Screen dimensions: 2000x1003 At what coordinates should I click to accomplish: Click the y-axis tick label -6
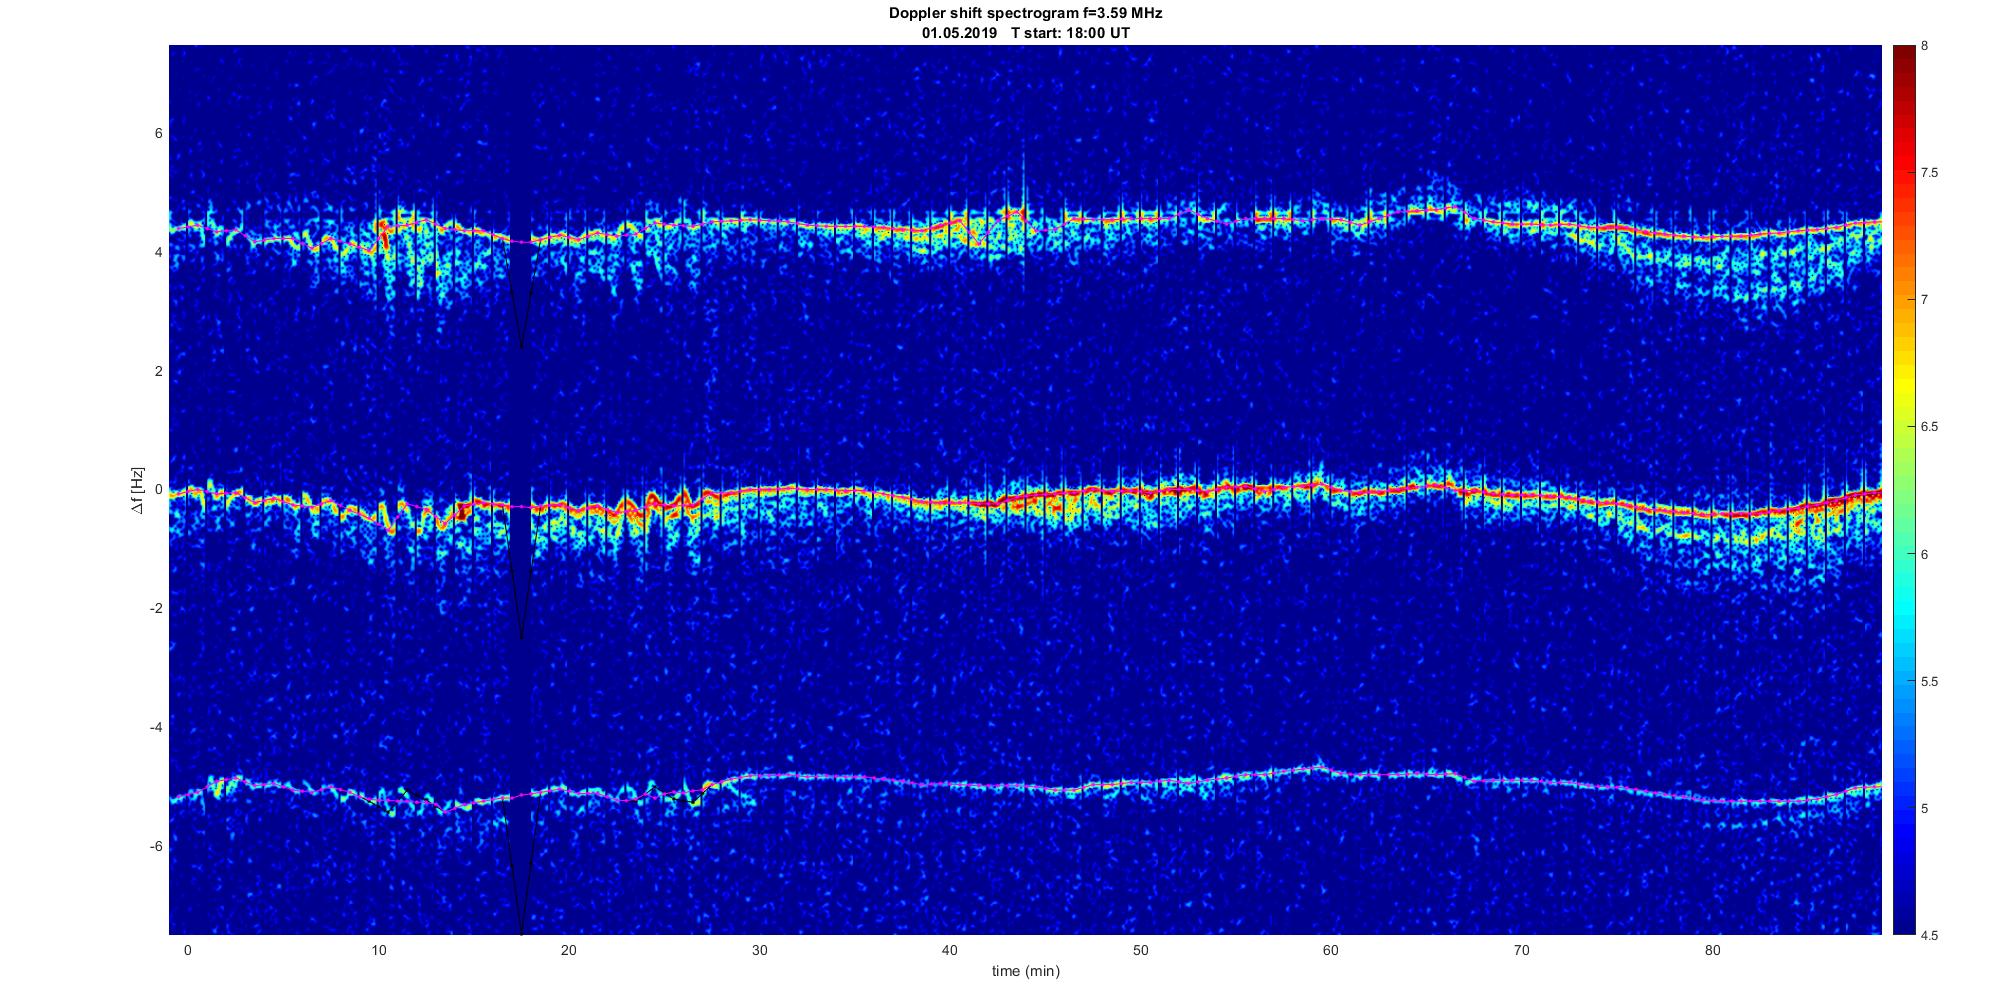pyautogui.click(x=156, y=846)
